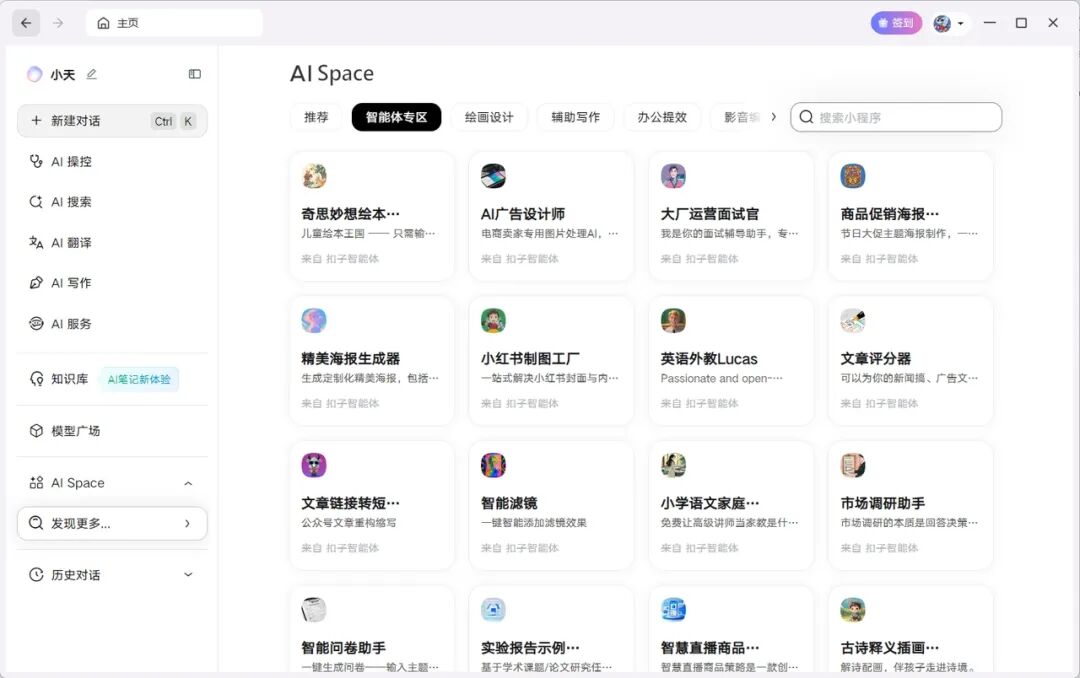Open the 小学语文家庭 agent icon
1080x678 pixels.
pyautogui.click(x=673, y=465)
